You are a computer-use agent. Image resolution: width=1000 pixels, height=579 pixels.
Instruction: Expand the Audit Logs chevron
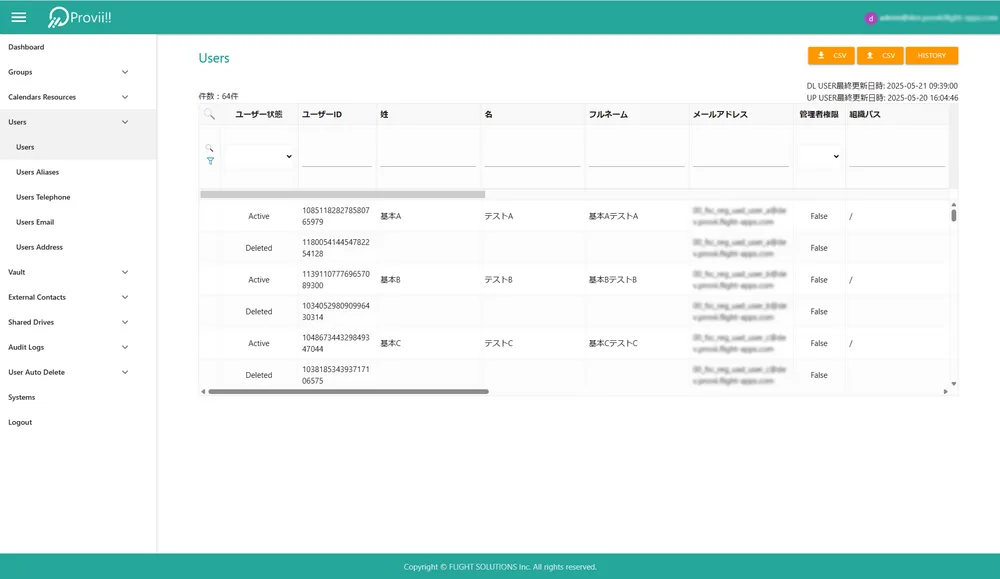pos(125,348)
